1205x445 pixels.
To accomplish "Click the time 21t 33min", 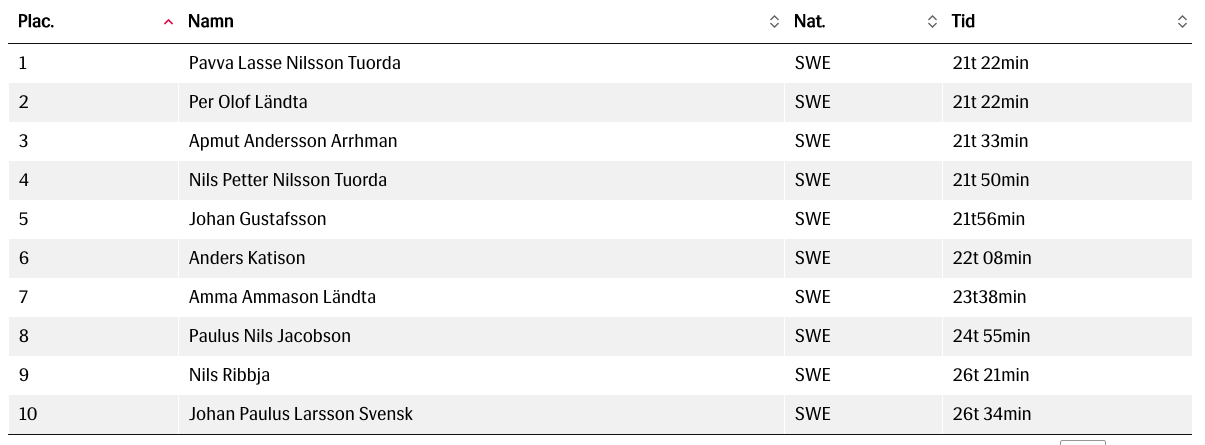I will click(x=990, y=141).
